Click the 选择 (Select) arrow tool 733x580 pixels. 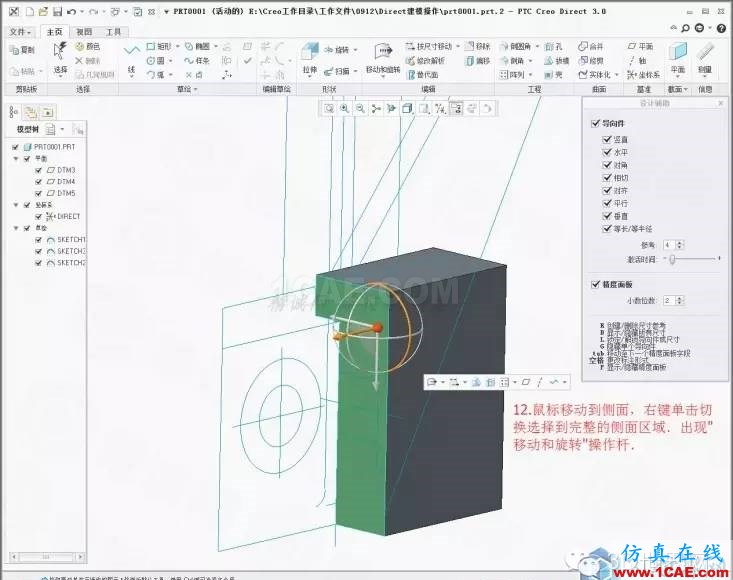(60, 60)
